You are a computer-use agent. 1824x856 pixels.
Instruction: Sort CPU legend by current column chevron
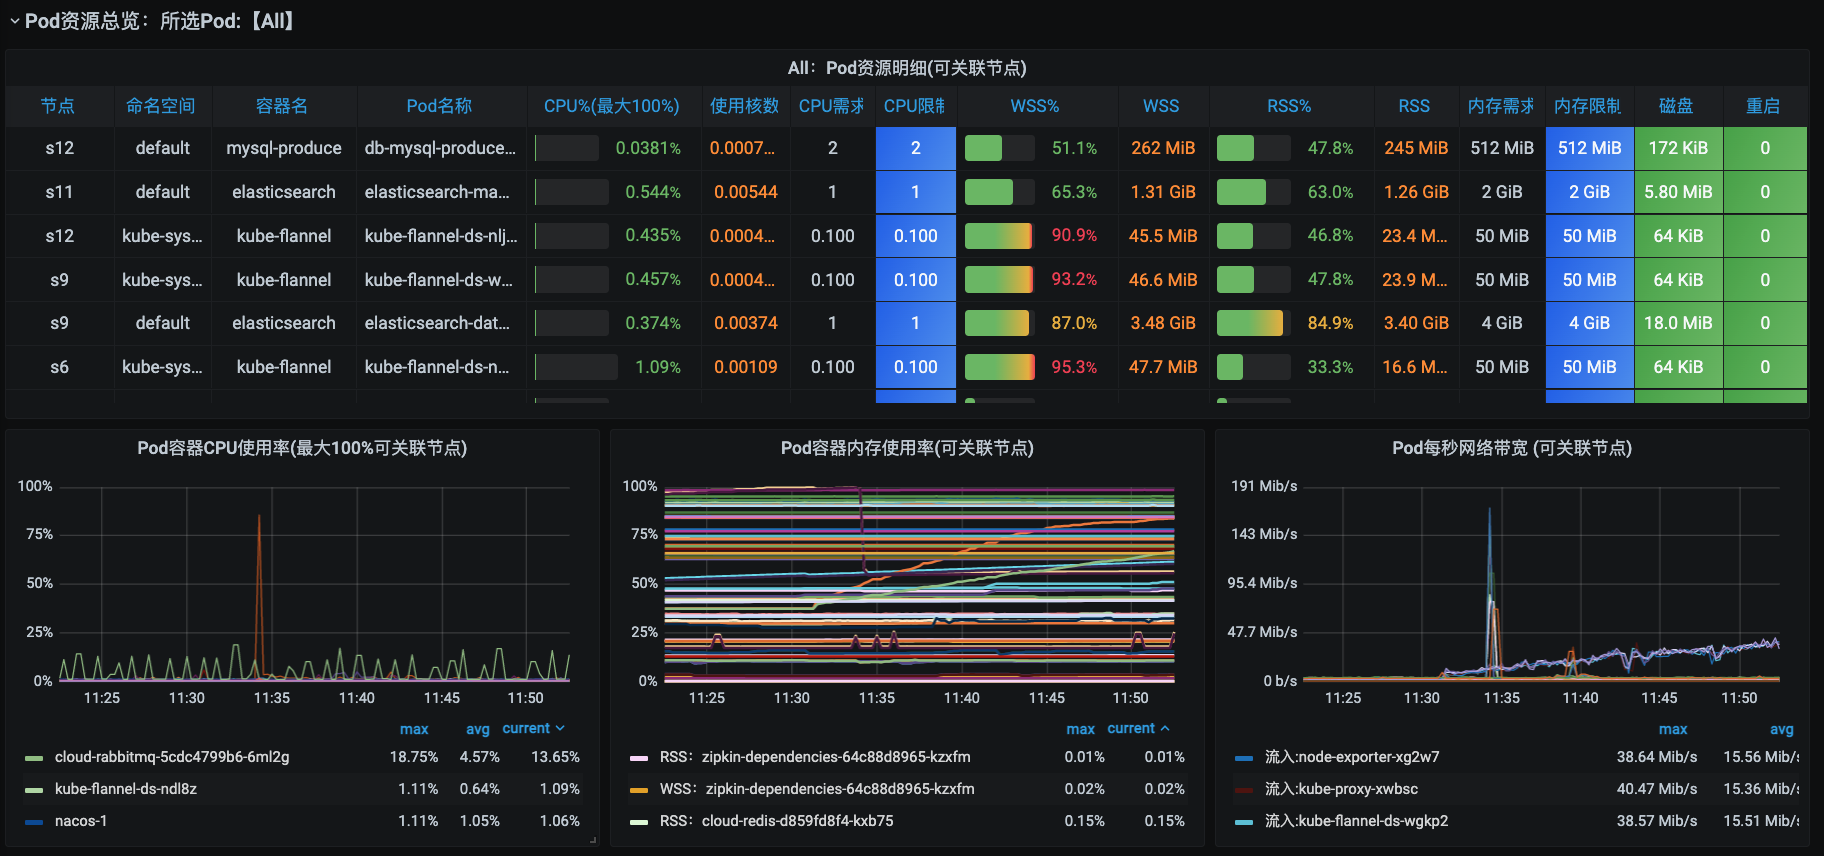[x=560, y=728]
